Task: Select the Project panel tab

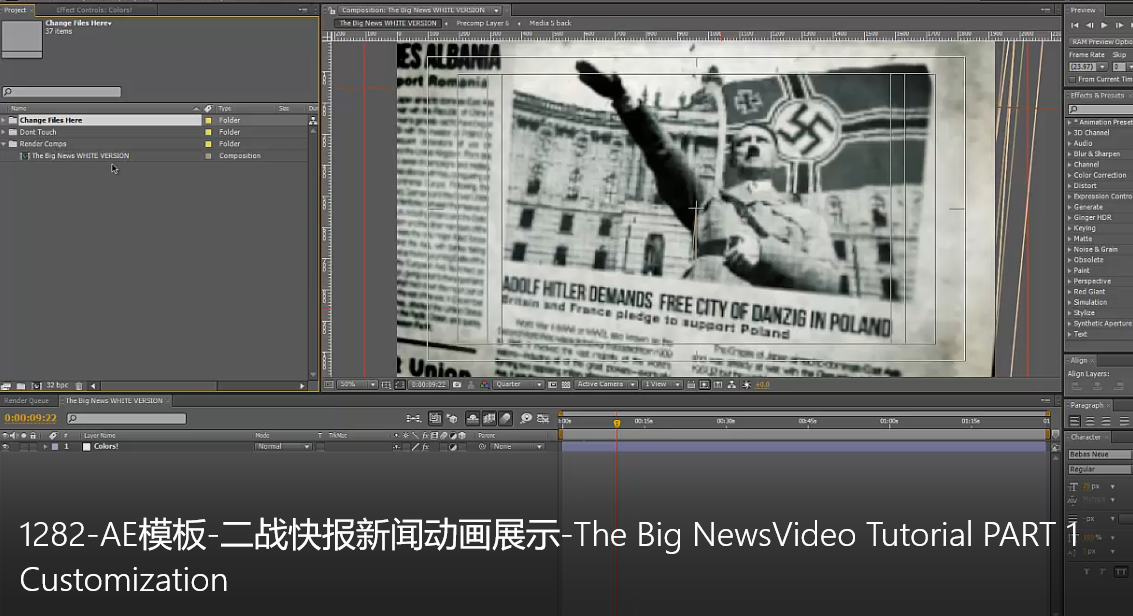Action: coord(15,10)
